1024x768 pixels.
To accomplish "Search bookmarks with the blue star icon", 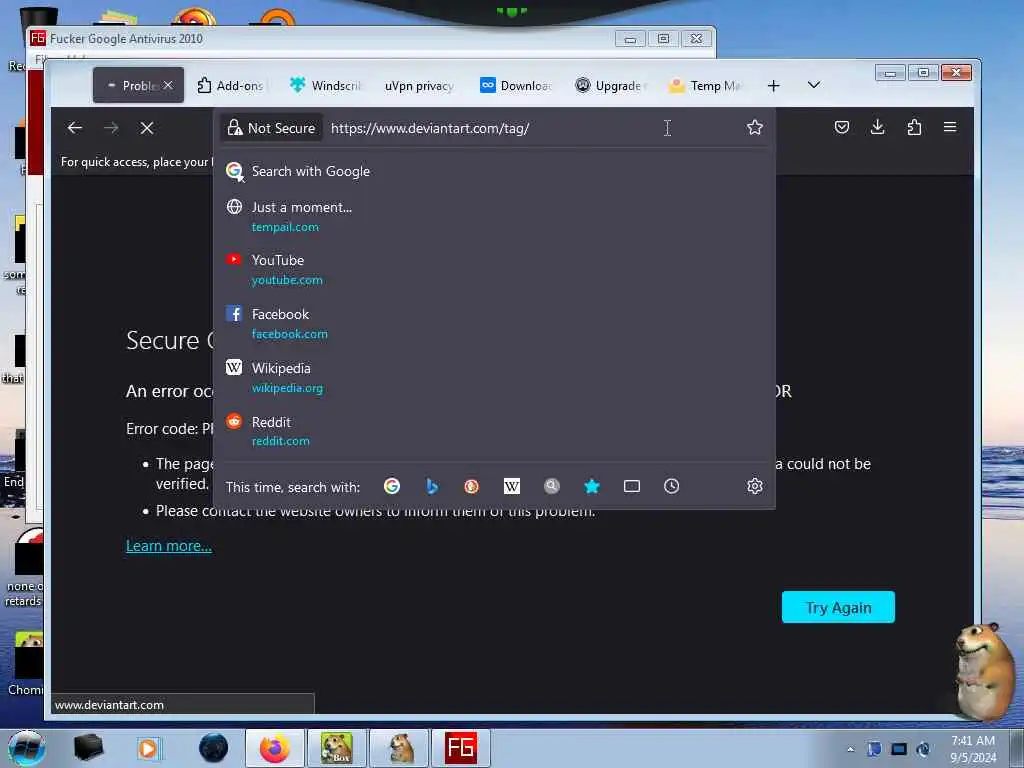I will point(592,487).
